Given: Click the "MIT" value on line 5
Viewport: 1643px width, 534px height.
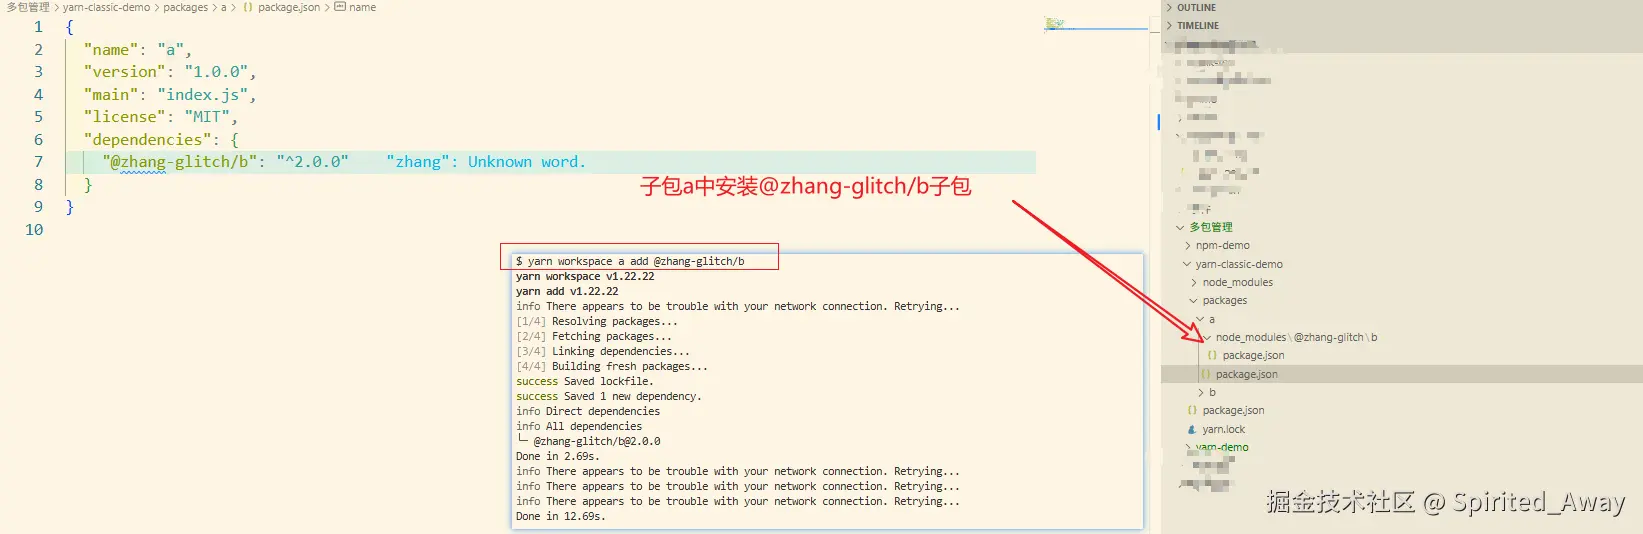Looking at the screenshot, I should click(207, 117).
